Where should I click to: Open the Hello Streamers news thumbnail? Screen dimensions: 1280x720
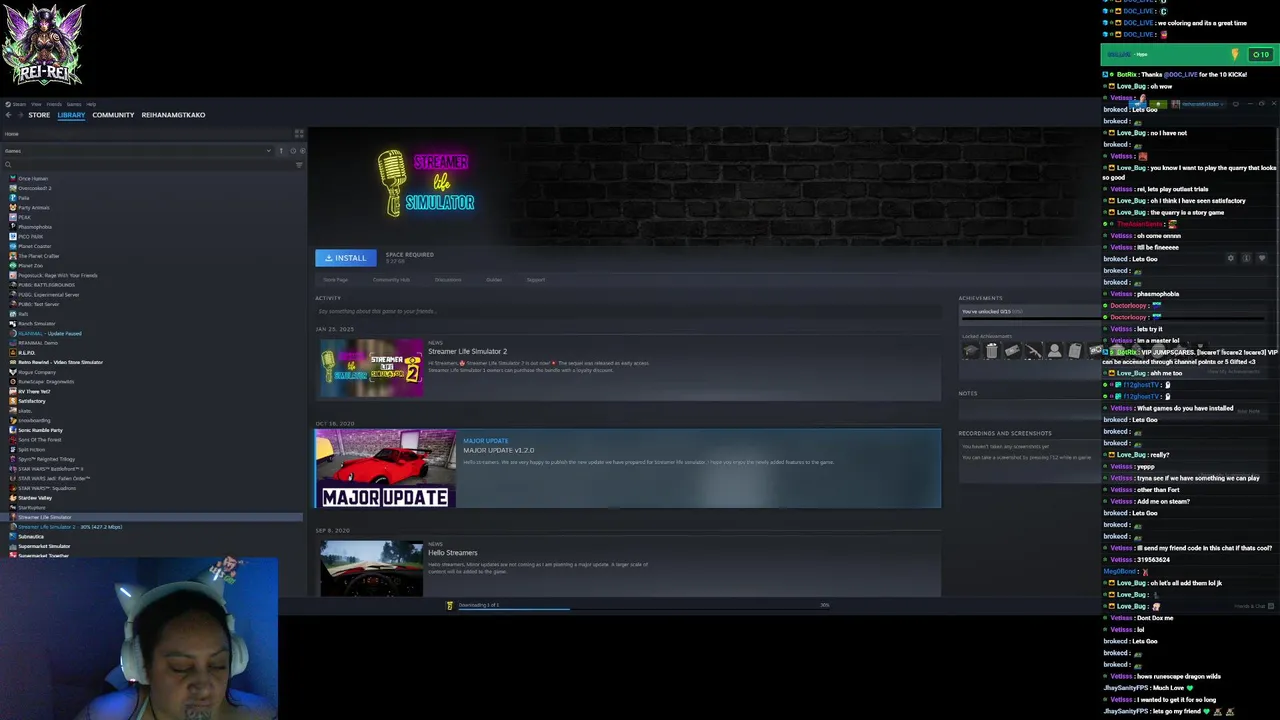click(x=372, y=569)
